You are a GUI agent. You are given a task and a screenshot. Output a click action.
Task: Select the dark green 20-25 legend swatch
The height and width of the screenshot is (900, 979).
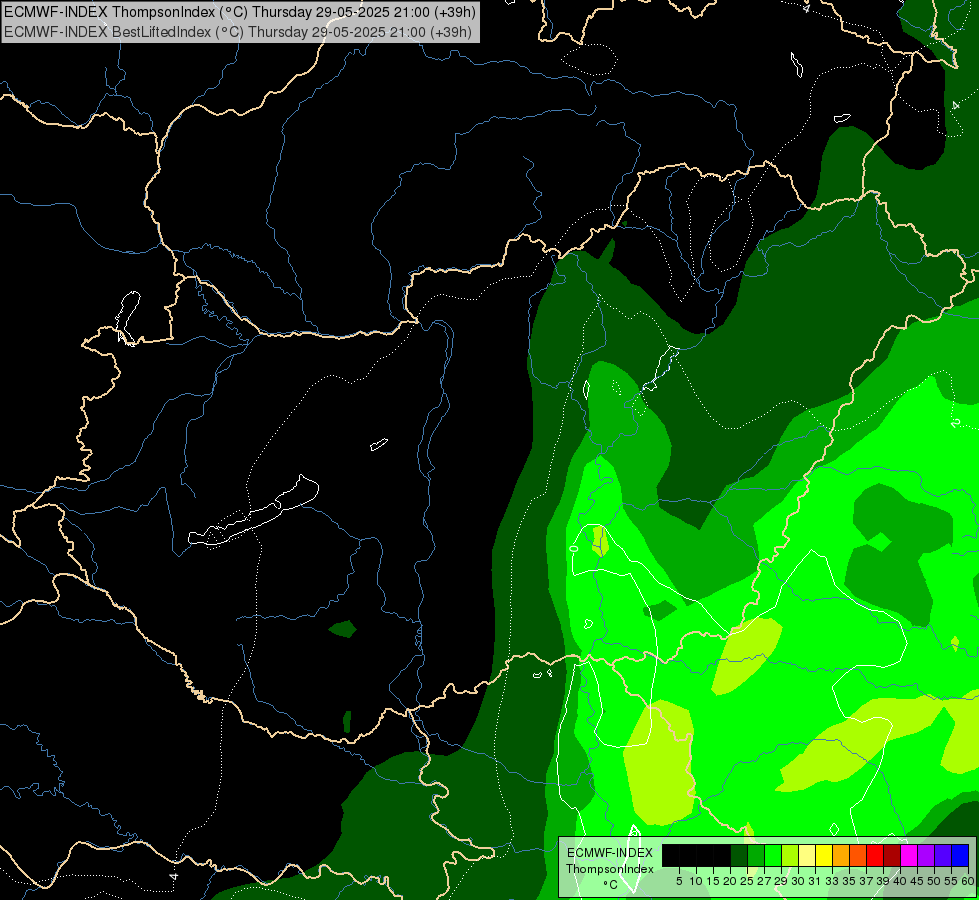pyautogui.click(x=739, y=855)
